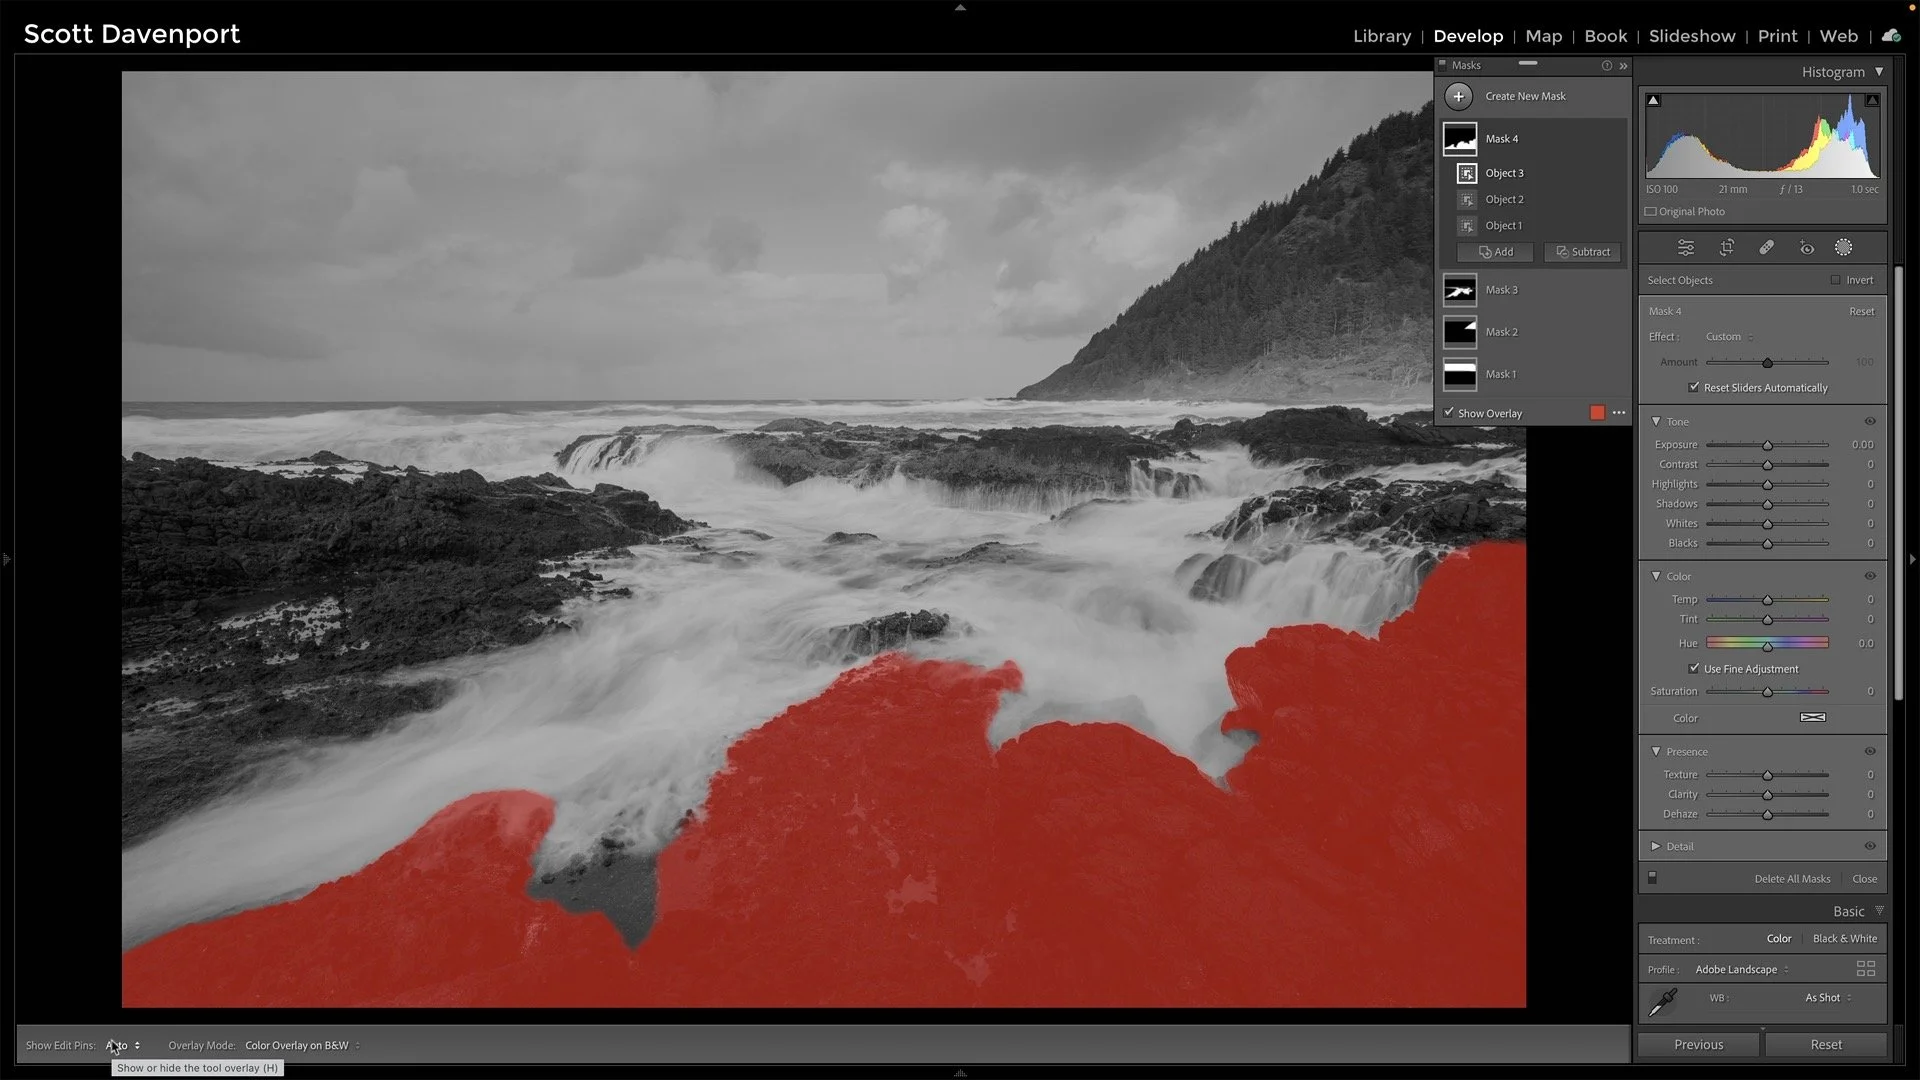Click the Subtract button
The image size is (1920, 1080).
1582,252
